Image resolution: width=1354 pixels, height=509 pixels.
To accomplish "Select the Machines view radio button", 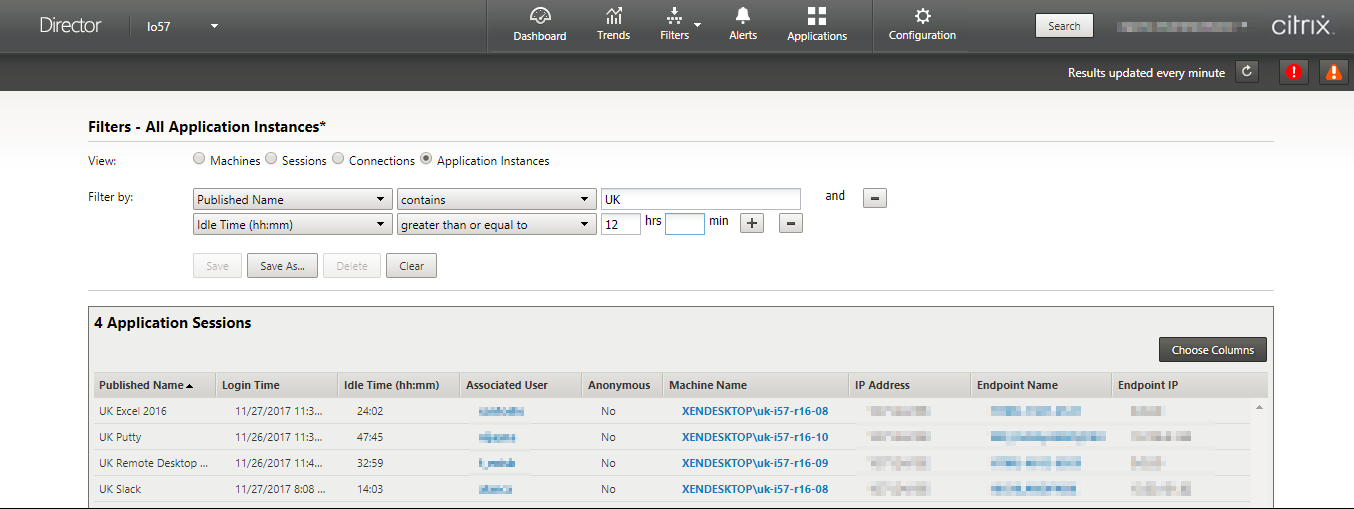I will [x=199, y=160].
